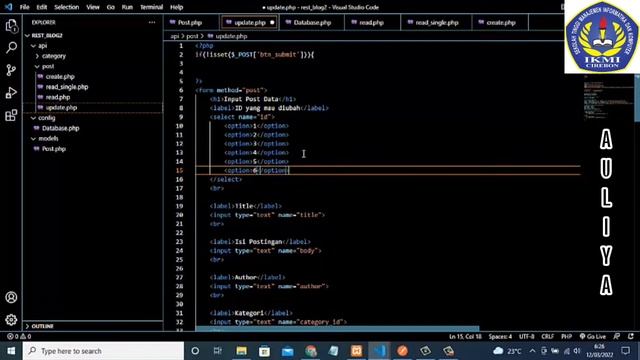Open Chrome from the taskbar

311,351
